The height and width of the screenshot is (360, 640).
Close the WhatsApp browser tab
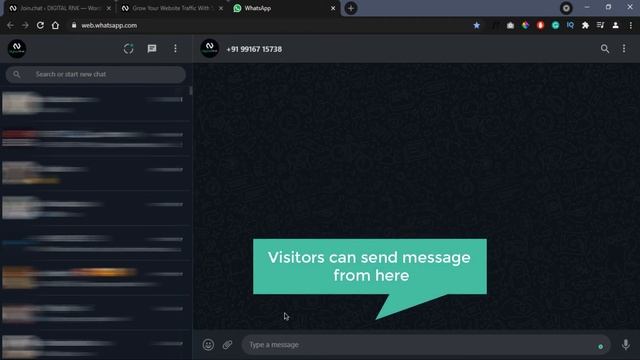(333, 8)
